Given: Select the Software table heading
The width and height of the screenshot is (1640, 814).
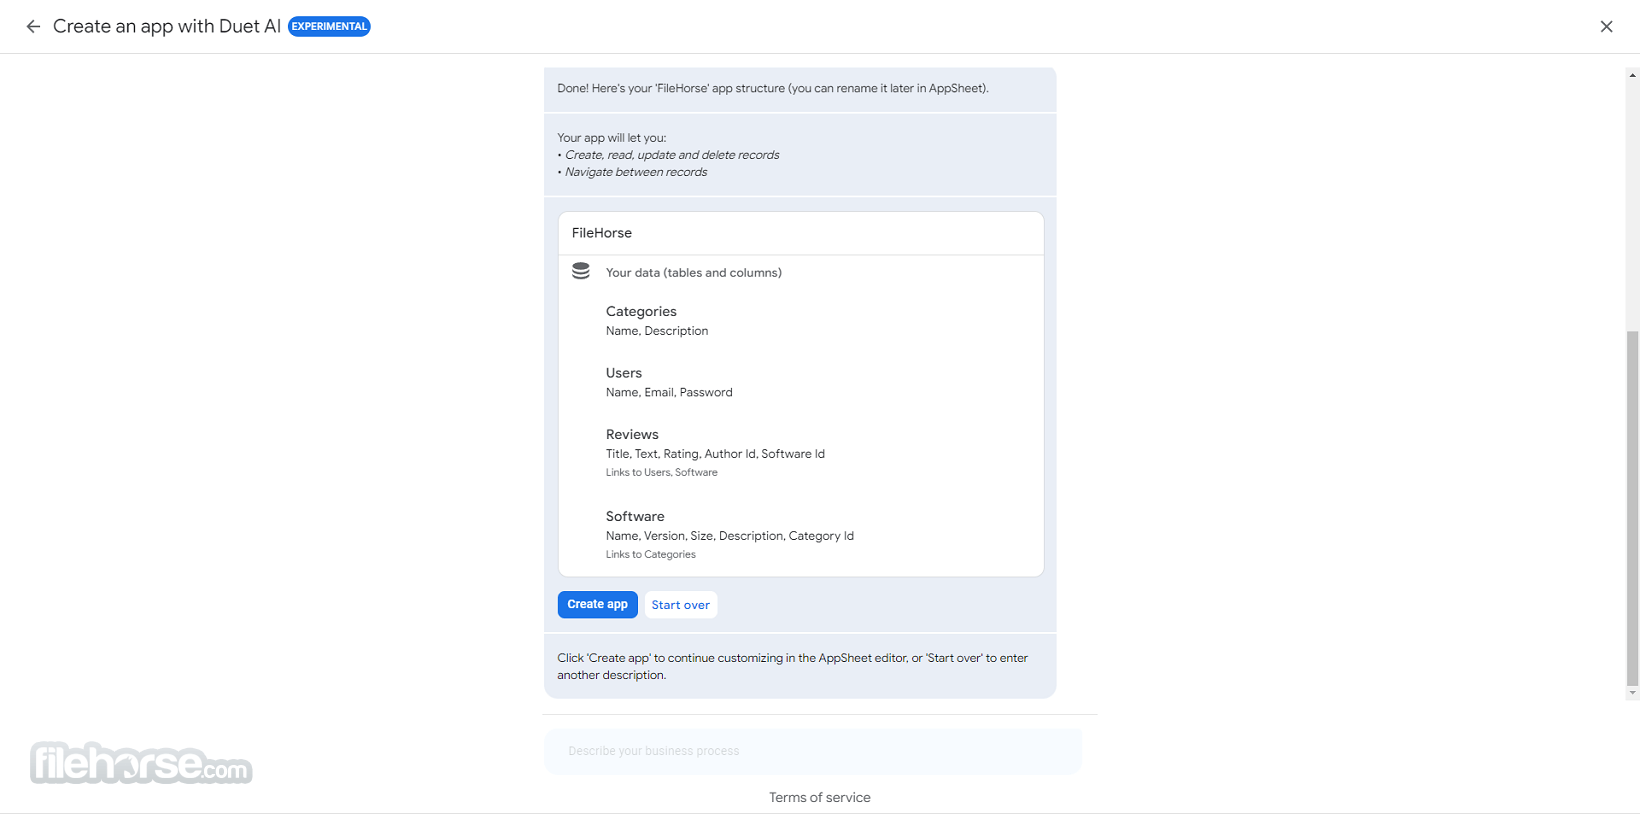Looking at the screenshot, I should (635, 517).
